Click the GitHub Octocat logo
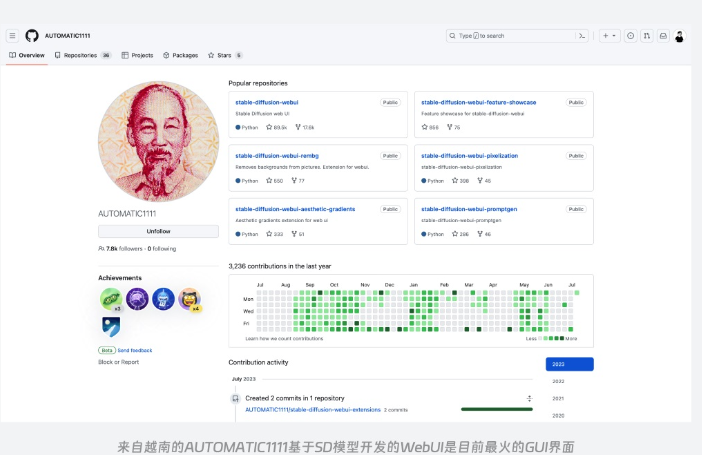702x455 pixels. tap(32, 36)
